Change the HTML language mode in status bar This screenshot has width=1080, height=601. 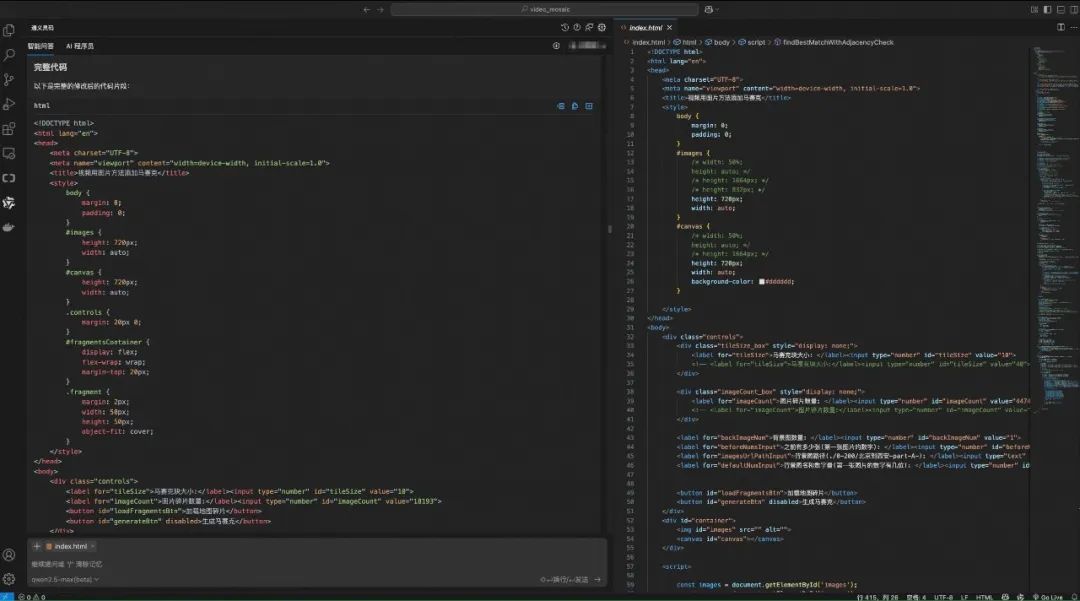(x=984, y=597)
